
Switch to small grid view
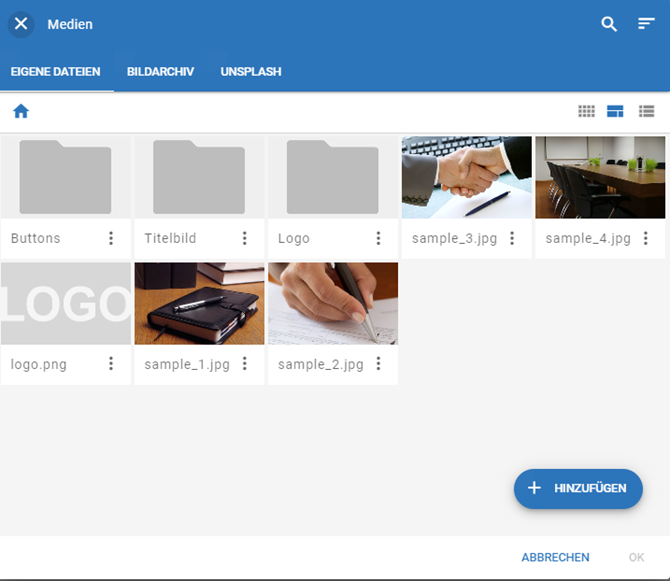pyautogui.click(x=587, y=111)
